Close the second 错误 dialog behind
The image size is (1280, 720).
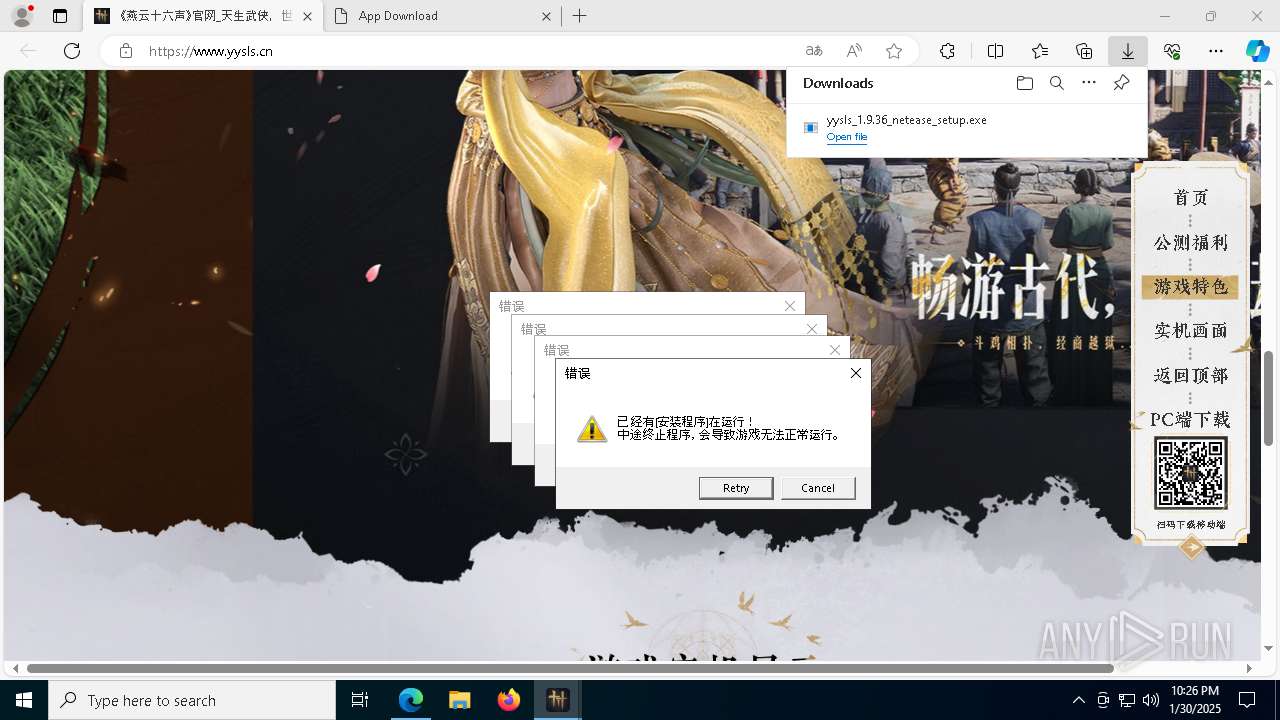[812, 329]
